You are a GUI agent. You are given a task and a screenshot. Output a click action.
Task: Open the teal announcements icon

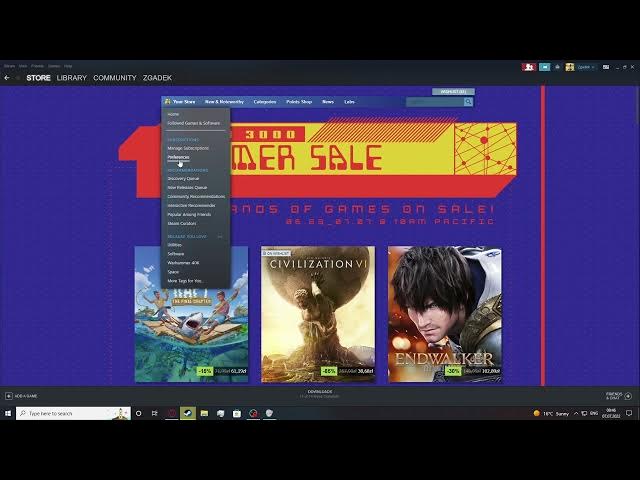pyautogui.click(x=544, y=67)
